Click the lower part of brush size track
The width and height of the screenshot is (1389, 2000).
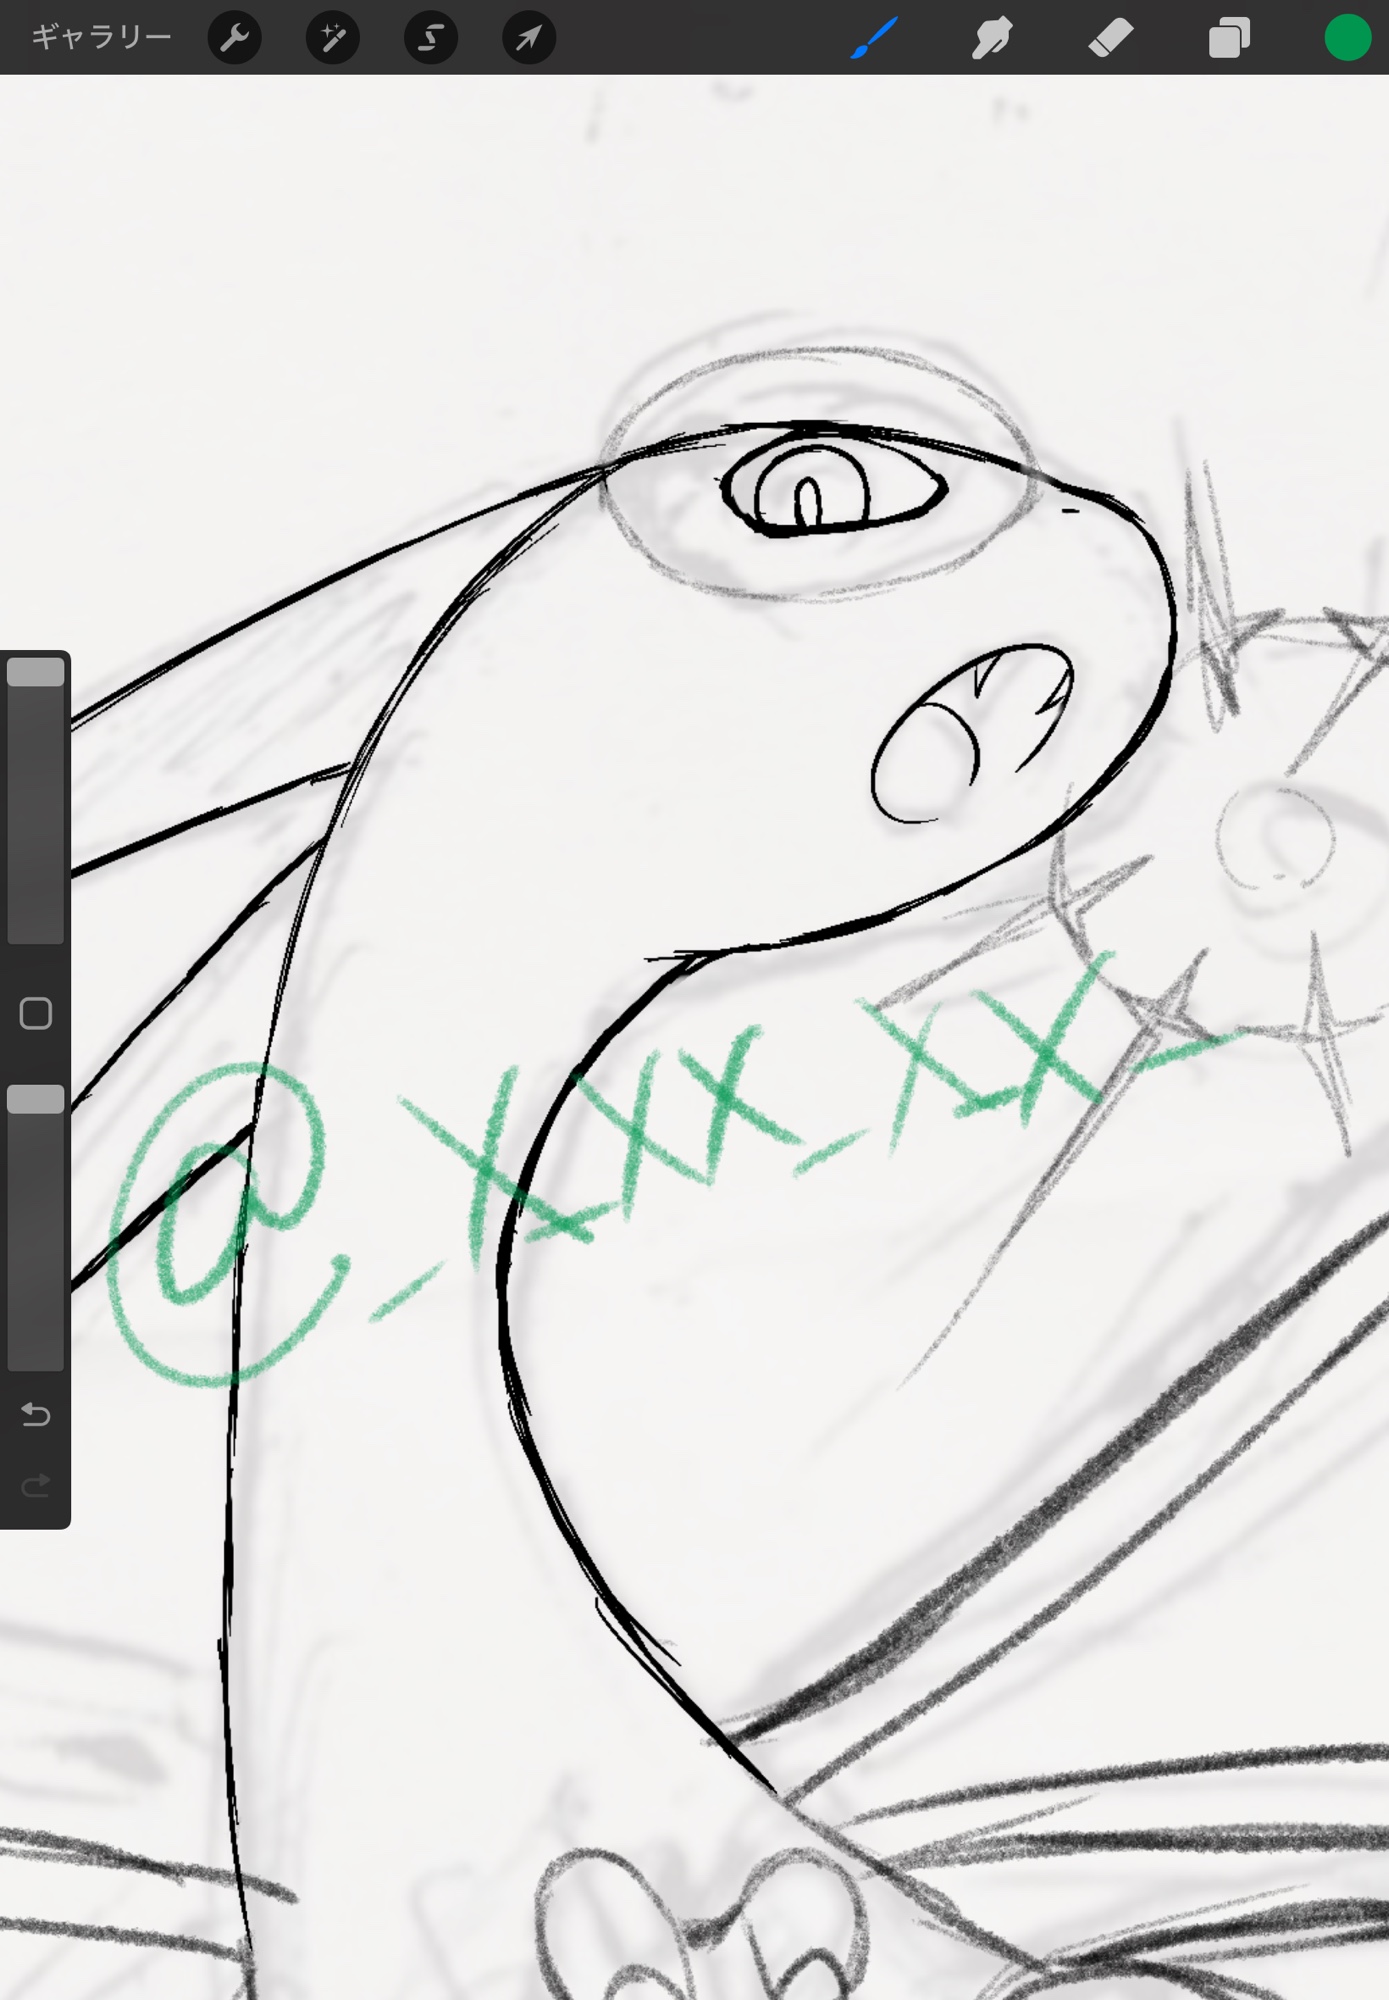pos(36,880)
